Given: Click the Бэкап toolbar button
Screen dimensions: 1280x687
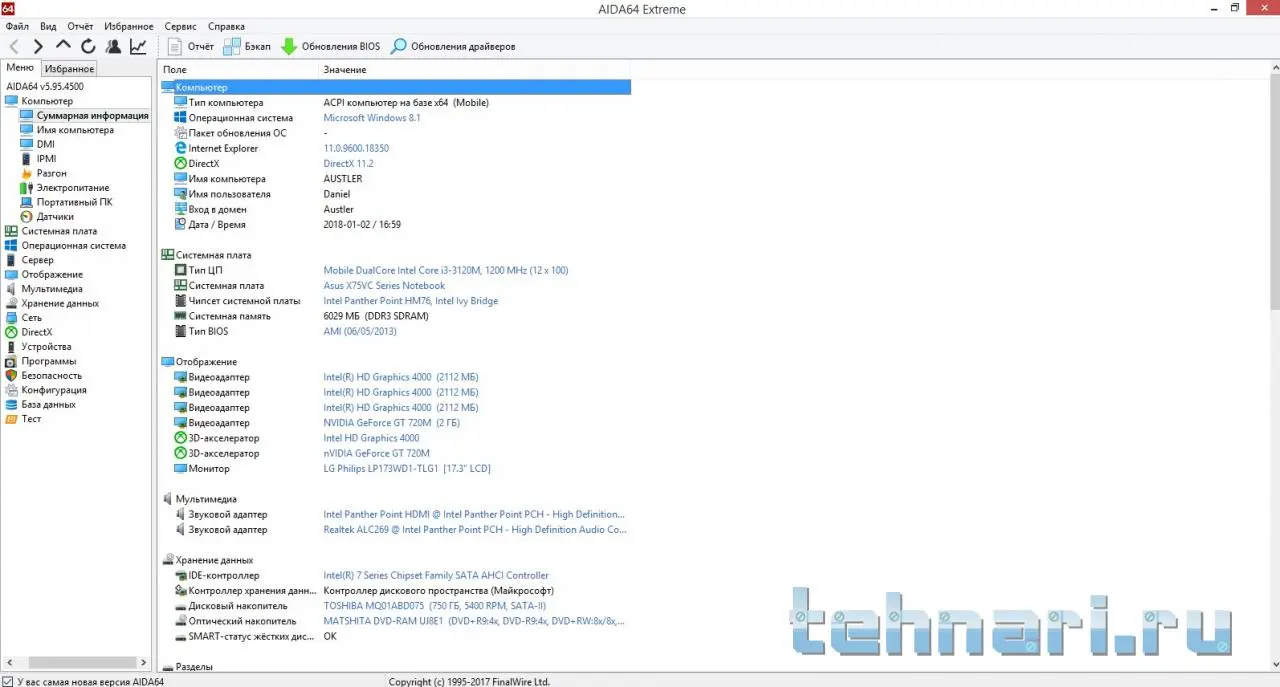Looking at the screenshot, I should pyautogui.click(x=247, y=46).
